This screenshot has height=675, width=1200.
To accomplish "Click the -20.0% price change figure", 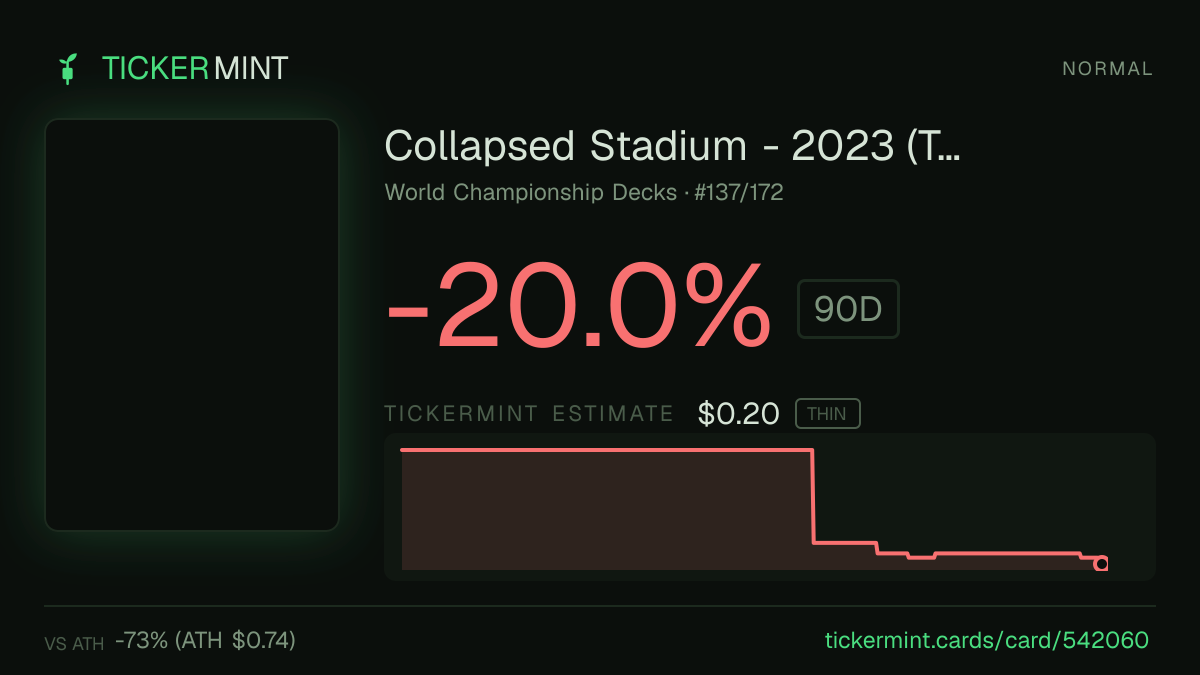I will tap(578, 304).
